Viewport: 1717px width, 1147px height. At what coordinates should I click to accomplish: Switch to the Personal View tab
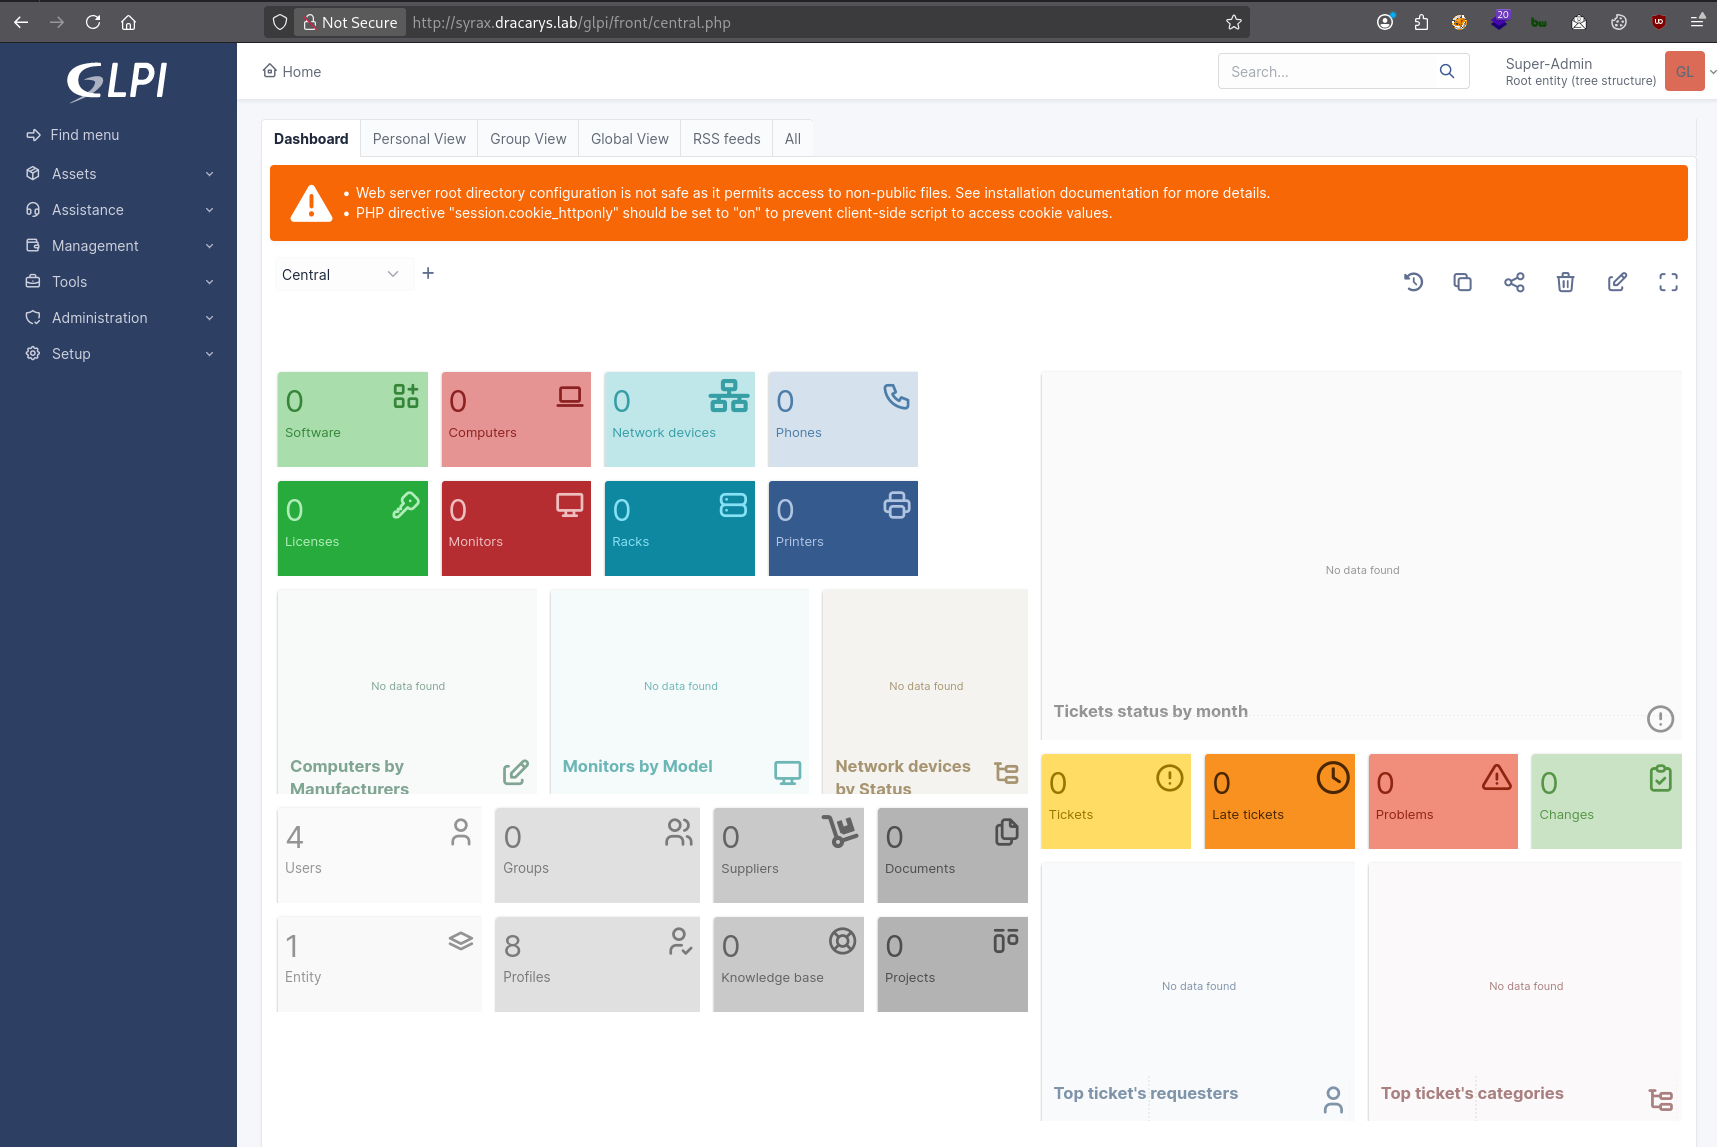(x=419, y=139)
